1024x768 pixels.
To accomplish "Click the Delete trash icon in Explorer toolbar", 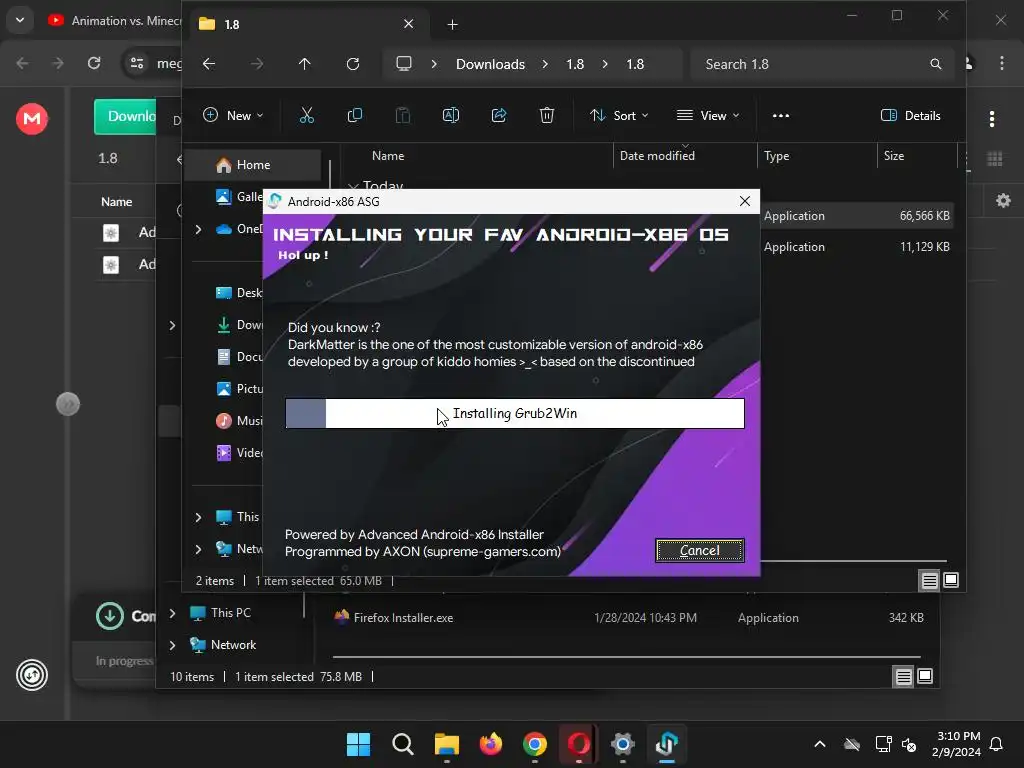I will [x=547, y=116].
